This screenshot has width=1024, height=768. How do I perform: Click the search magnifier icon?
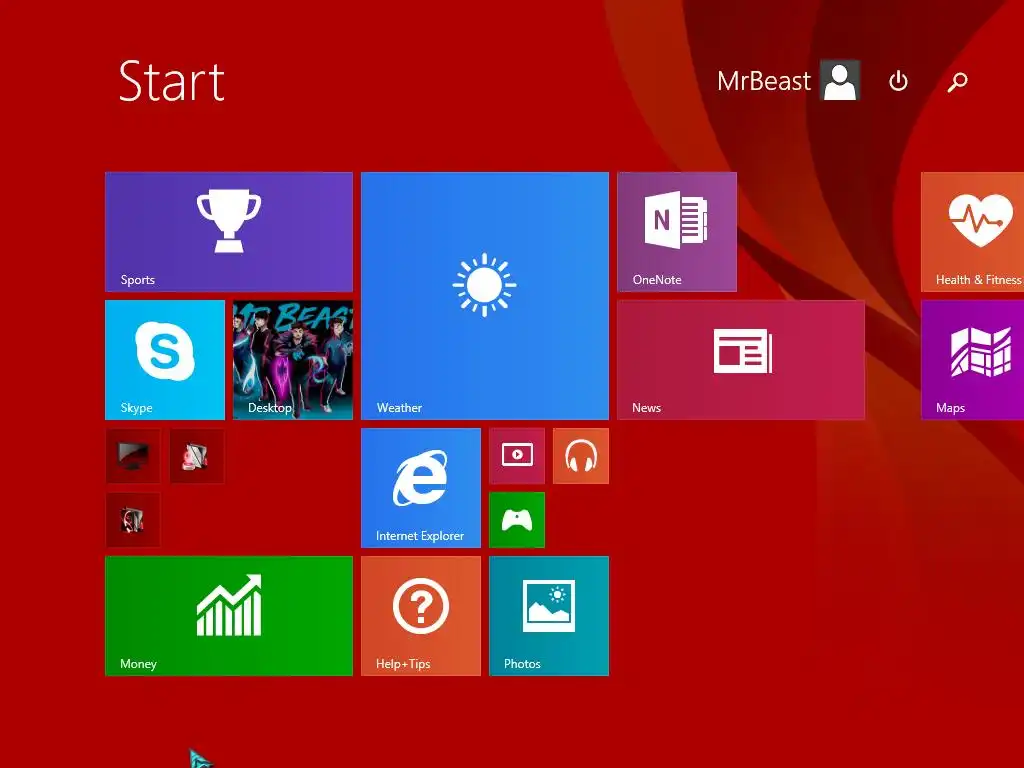pyautogui.click(x=957, y=82)
